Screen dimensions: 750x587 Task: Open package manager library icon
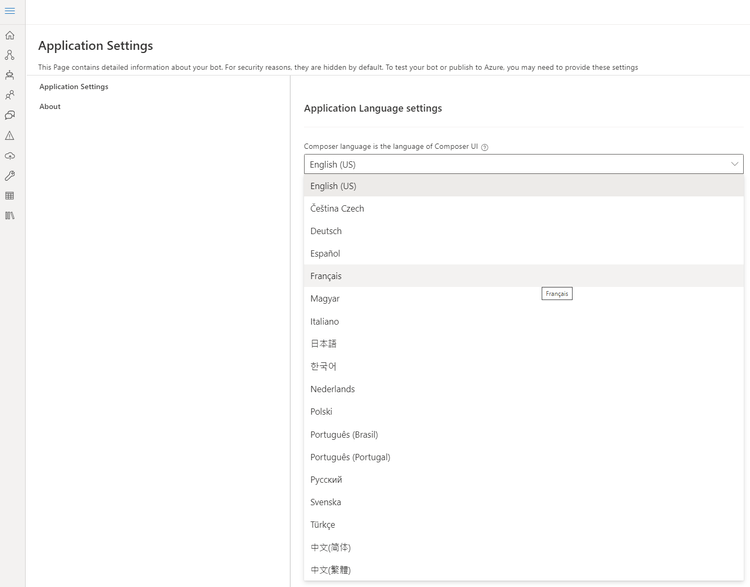10,215
